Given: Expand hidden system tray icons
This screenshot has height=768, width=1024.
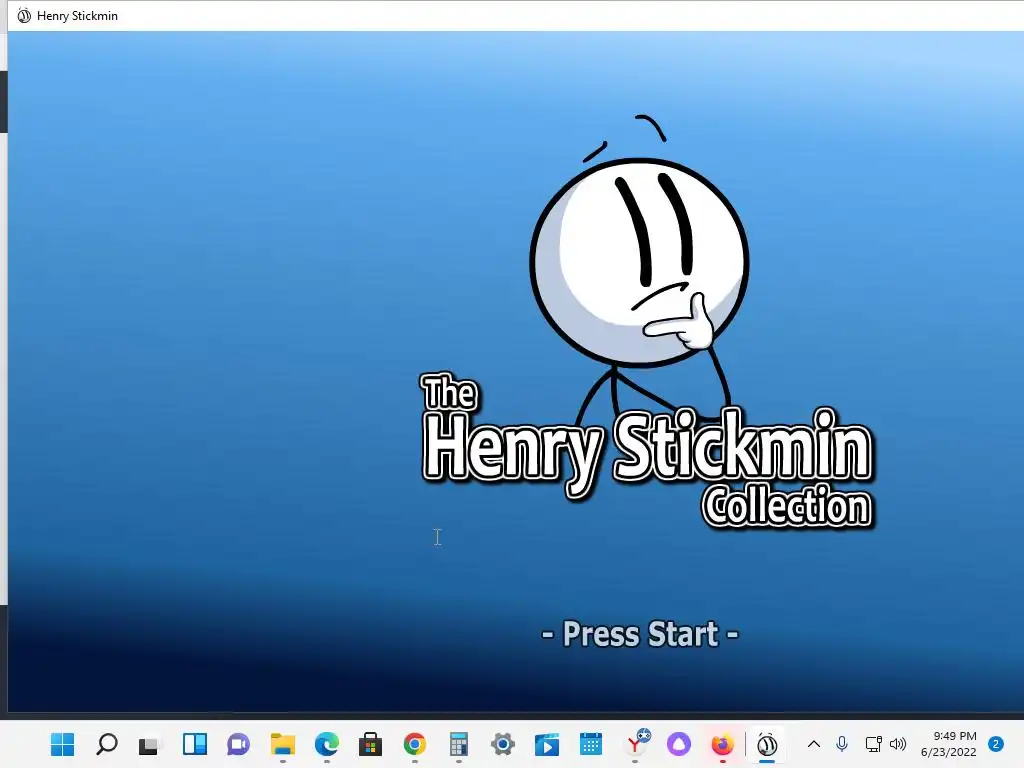Looking at the screenshot, I should [x=814, y=744].
